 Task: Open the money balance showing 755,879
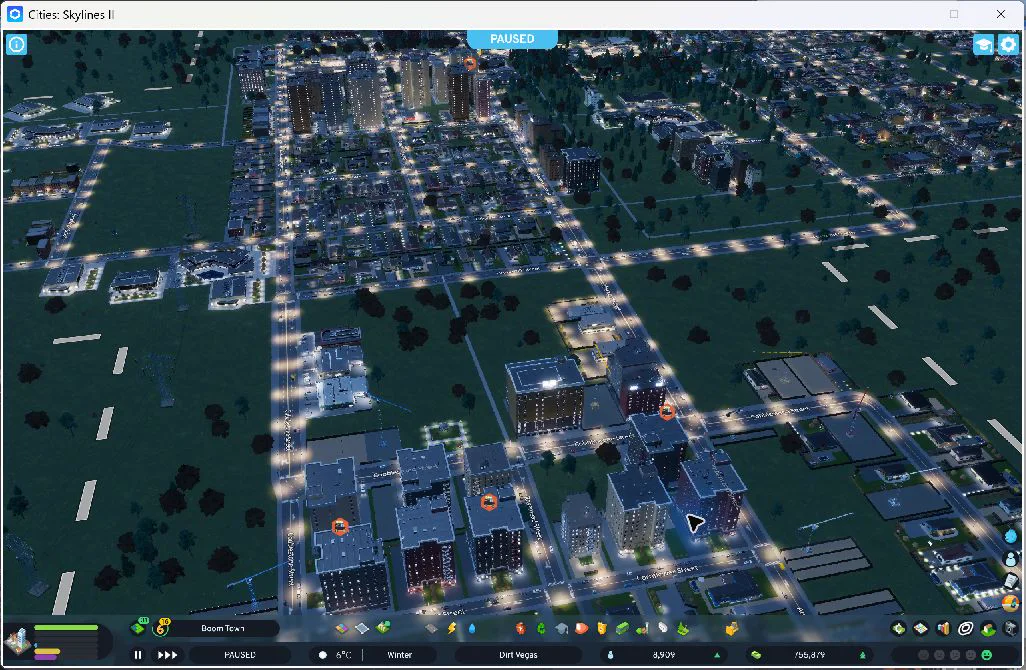(x=809, y=654)
